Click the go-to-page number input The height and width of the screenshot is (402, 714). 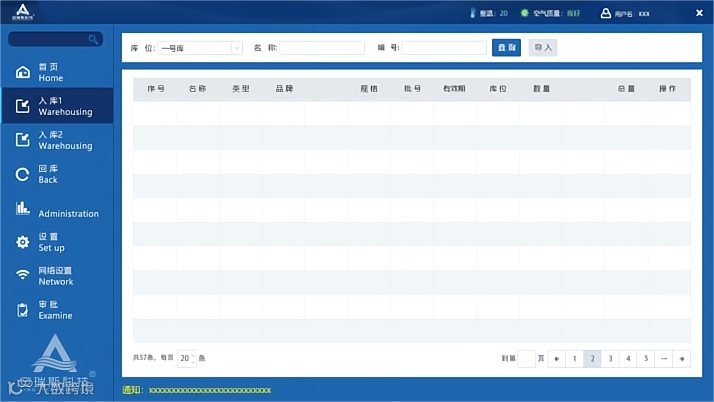click(x=526, y=359)
